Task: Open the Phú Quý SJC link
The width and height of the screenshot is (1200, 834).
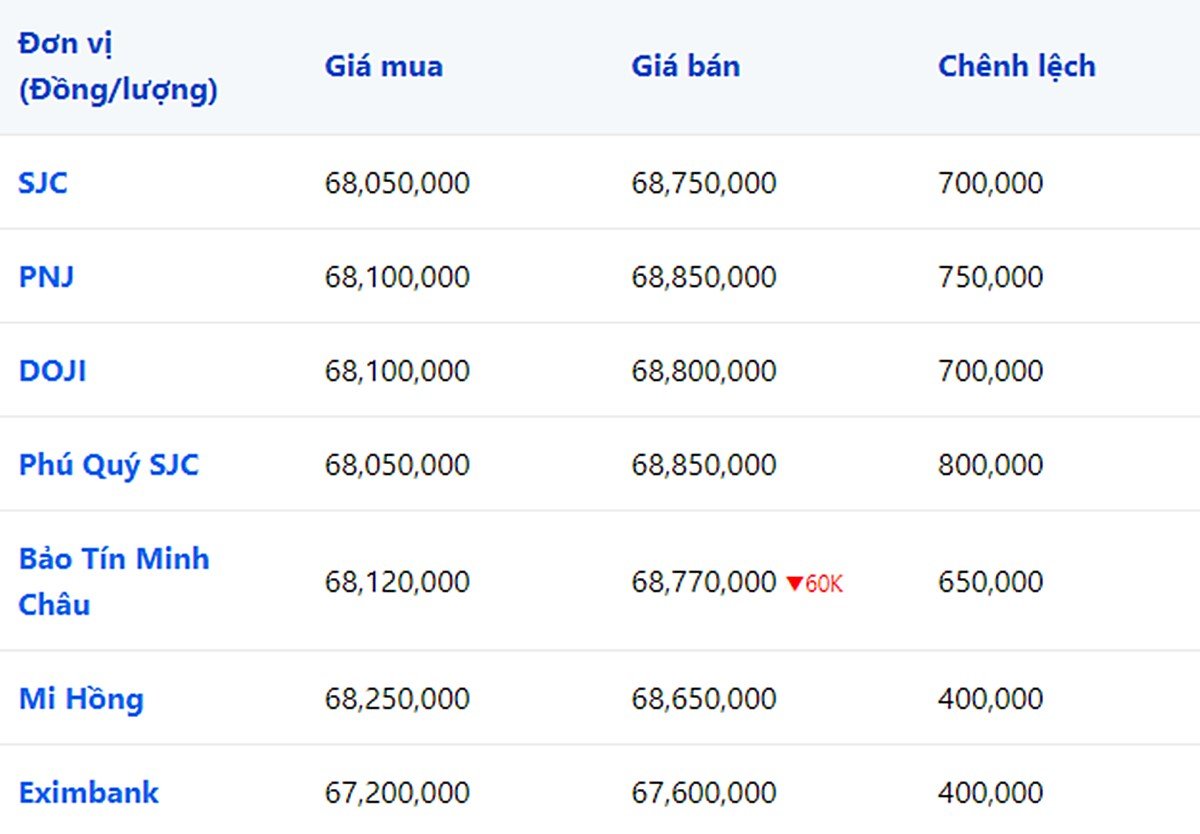Action: click(109, 466)
